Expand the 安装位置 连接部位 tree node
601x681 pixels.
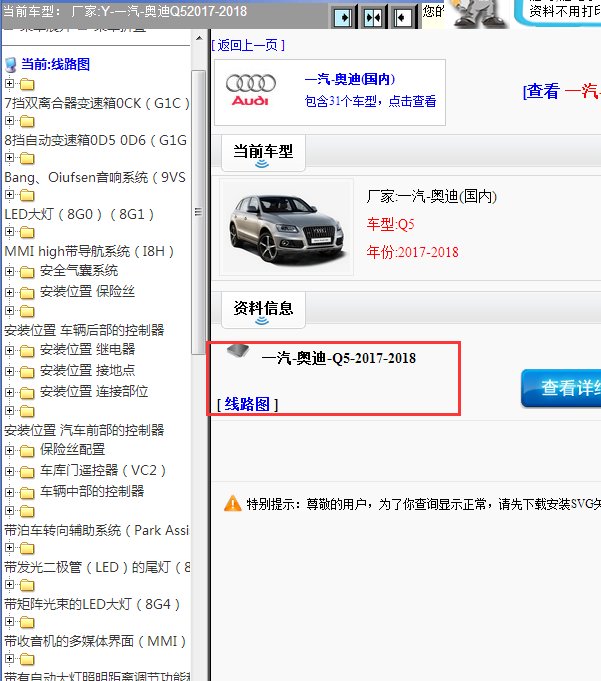point(9,392)
